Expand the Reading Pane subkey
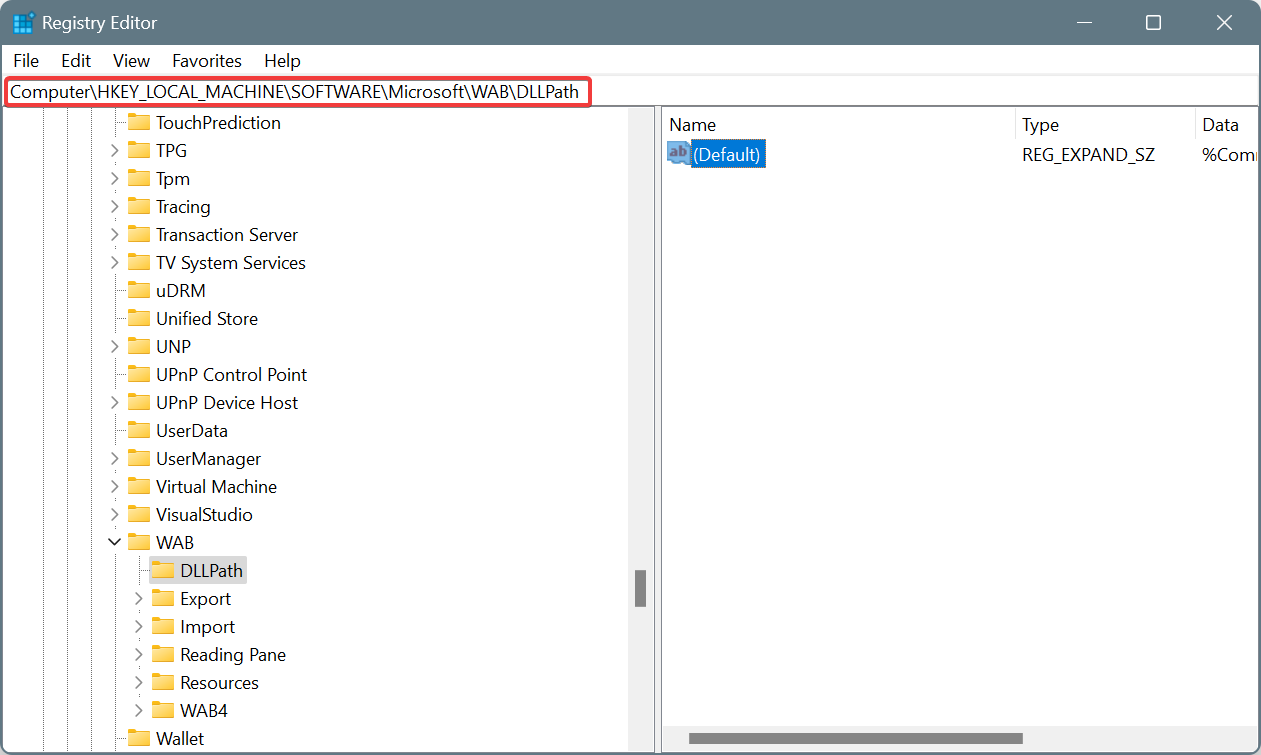The height and width of the screenshot is (755, 1261). [139, 655]
